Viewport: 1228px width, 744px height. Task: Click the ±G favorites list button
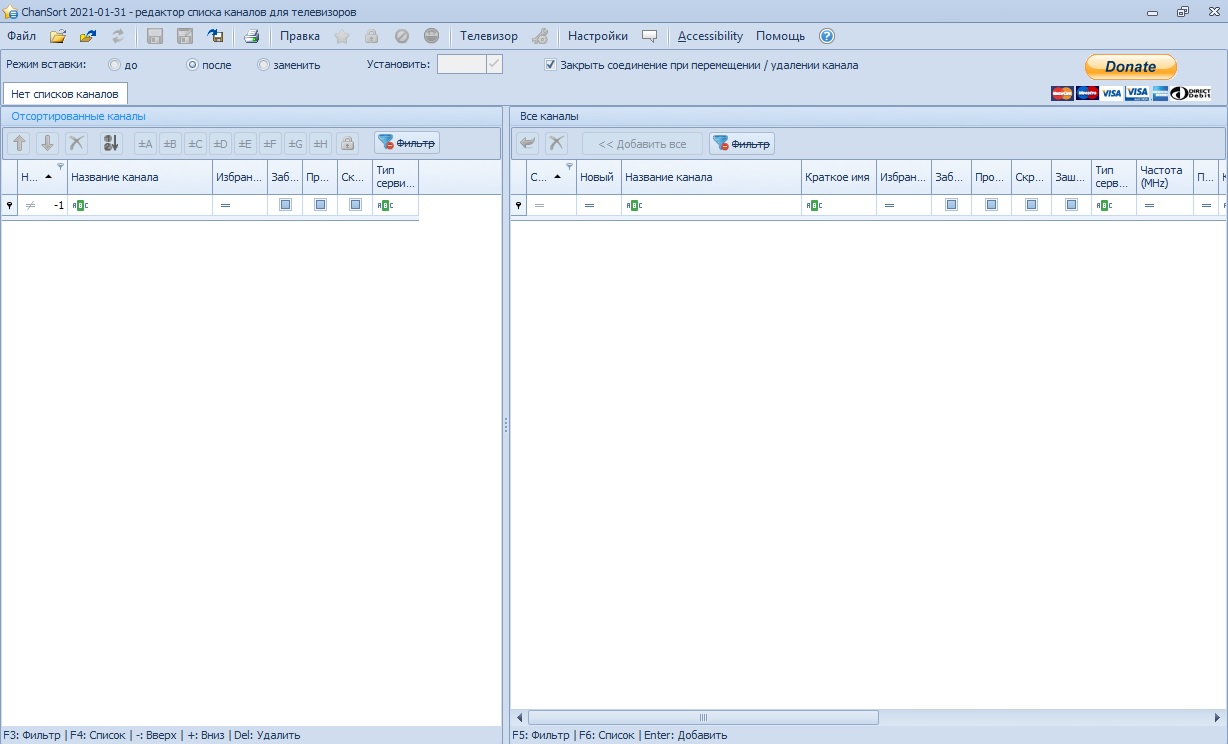pyautogui.click(x=295, y=144)
